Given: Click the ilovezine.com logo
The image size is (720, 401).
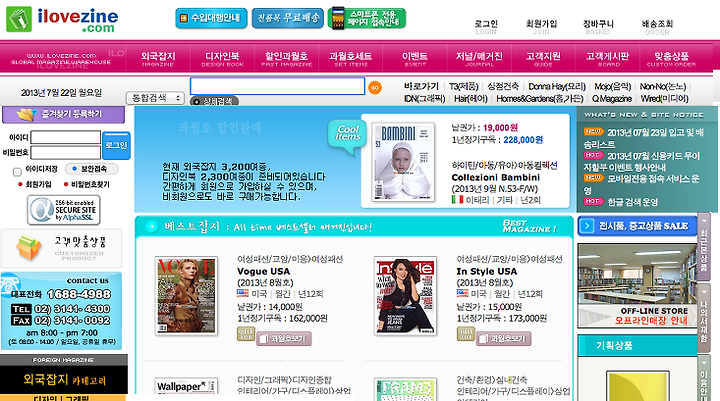Looking at the screenshot, I should tap(62, 20).
